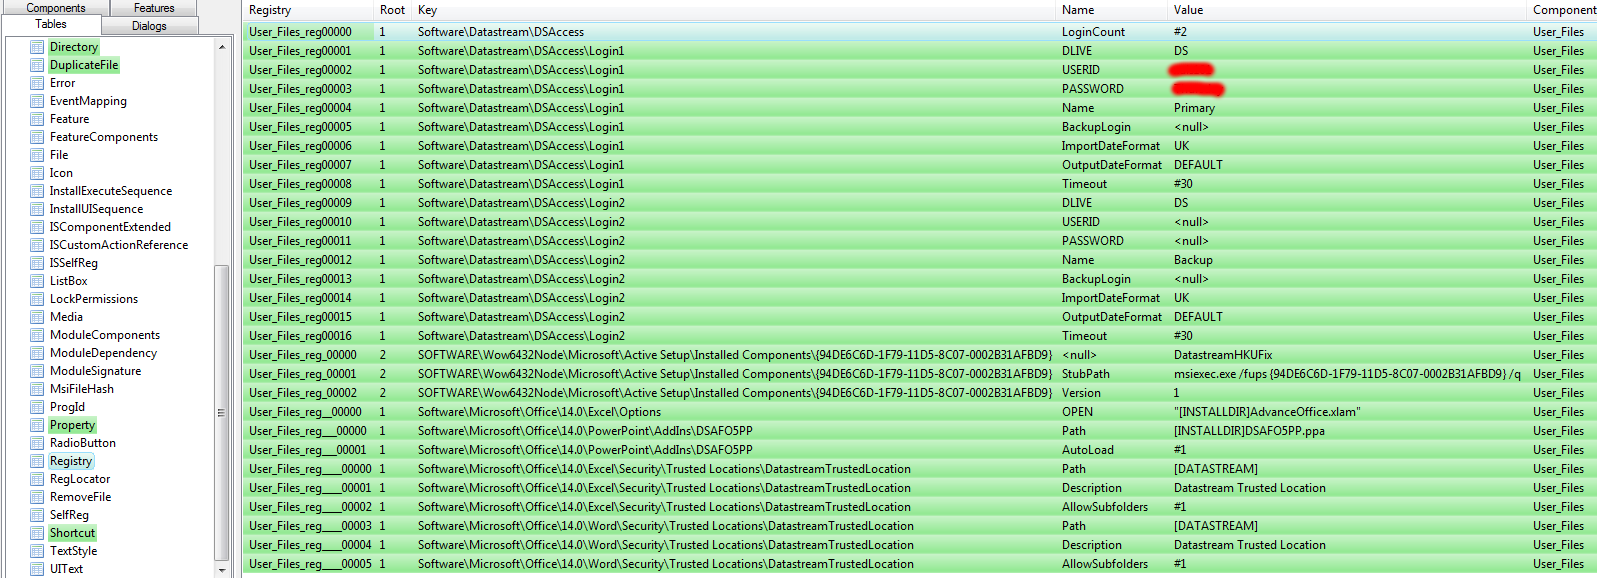
Task: Select the BackupLogin cell in row reg00005
Action: point(1096,127)
